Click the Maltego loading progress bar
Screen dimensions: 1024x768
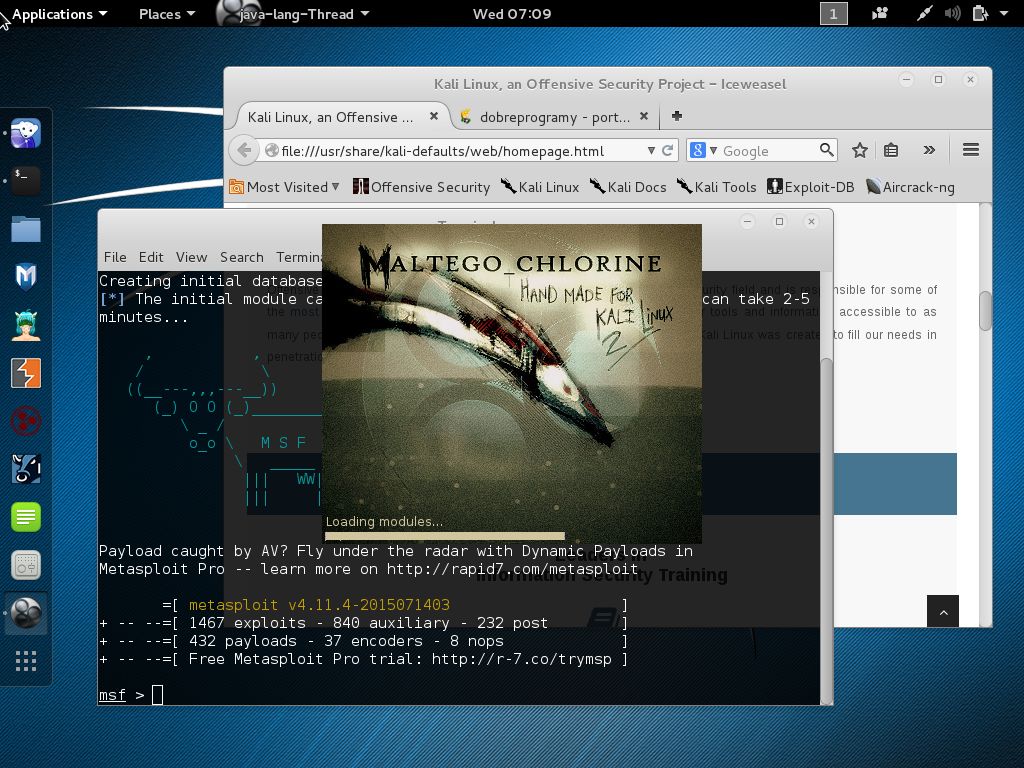coord(445,536)
